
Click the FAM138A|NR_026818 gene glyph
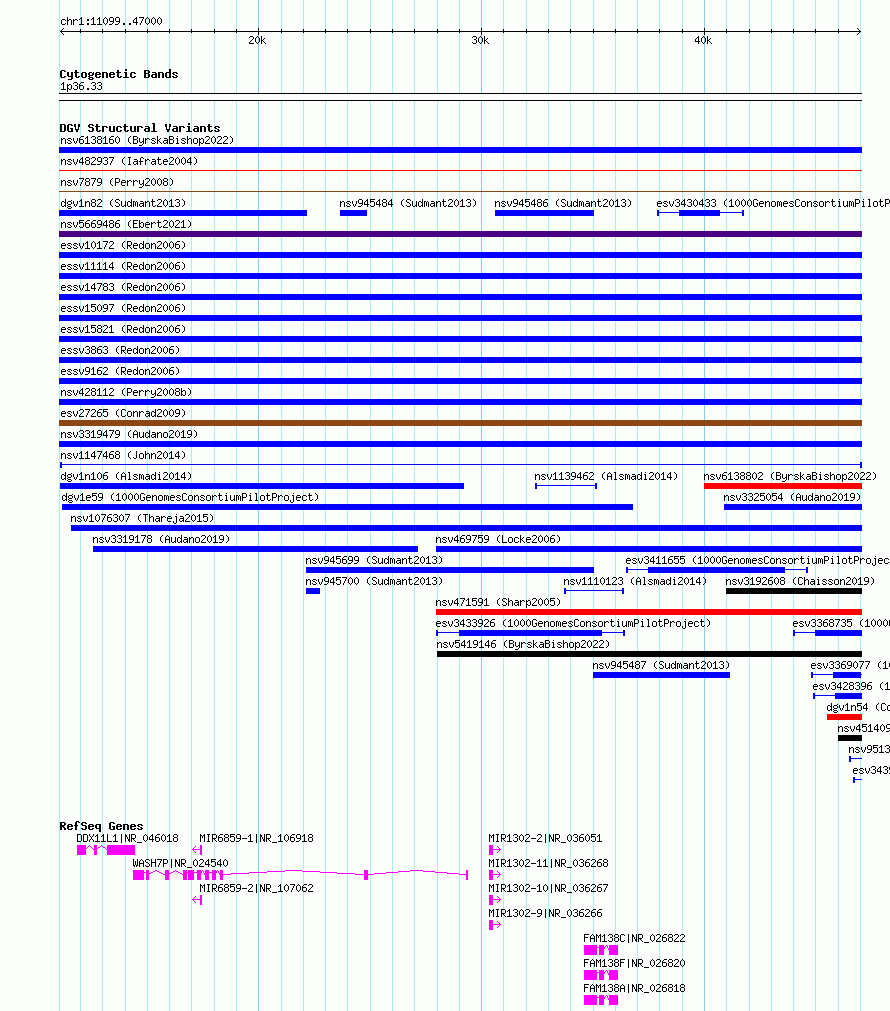(601, 1000)
